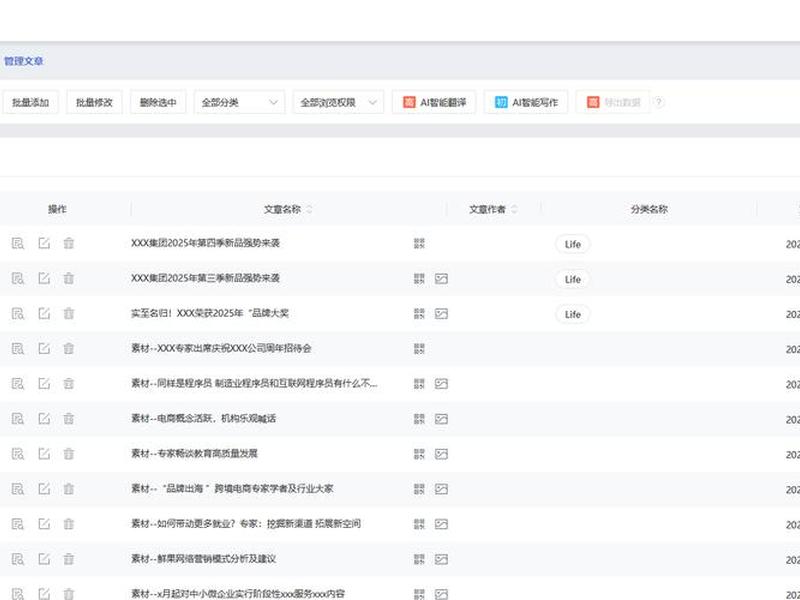Screen dimensions: 800x600
Task: Launch AI智能翻译
Action: point(434,102)
